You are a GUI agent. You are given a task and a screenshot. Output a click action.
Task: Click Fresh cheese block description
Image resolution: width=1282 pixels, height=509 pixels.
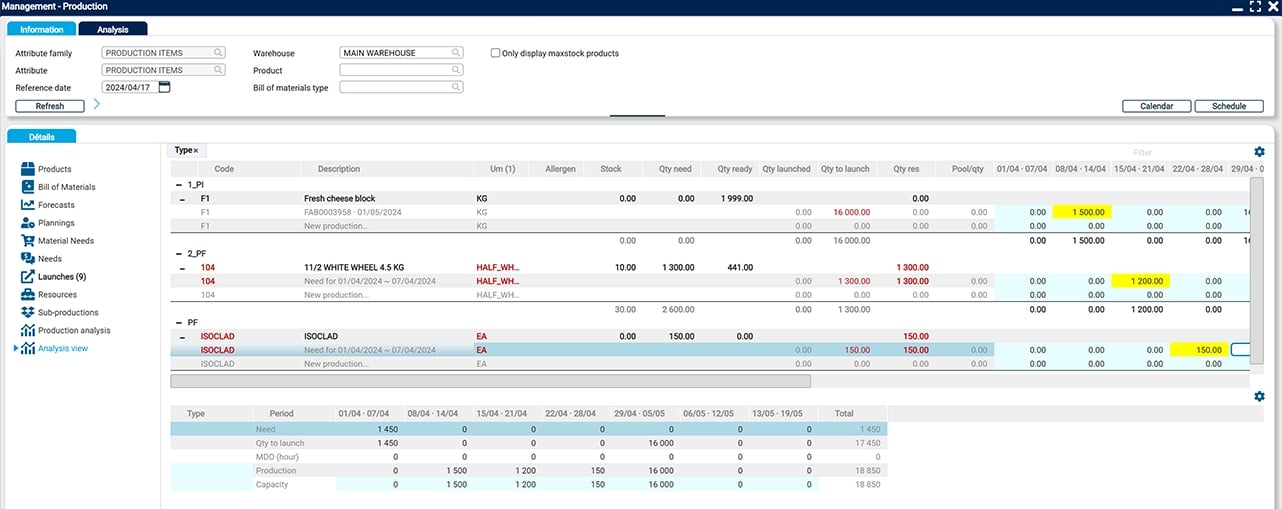[342, 199]
